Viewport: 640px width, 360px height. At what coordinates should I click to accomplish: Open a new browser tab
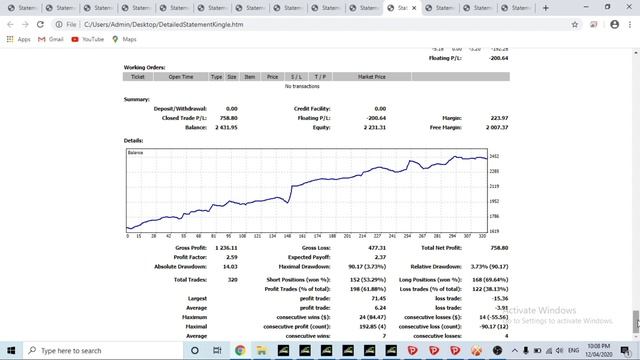(546, 8)
